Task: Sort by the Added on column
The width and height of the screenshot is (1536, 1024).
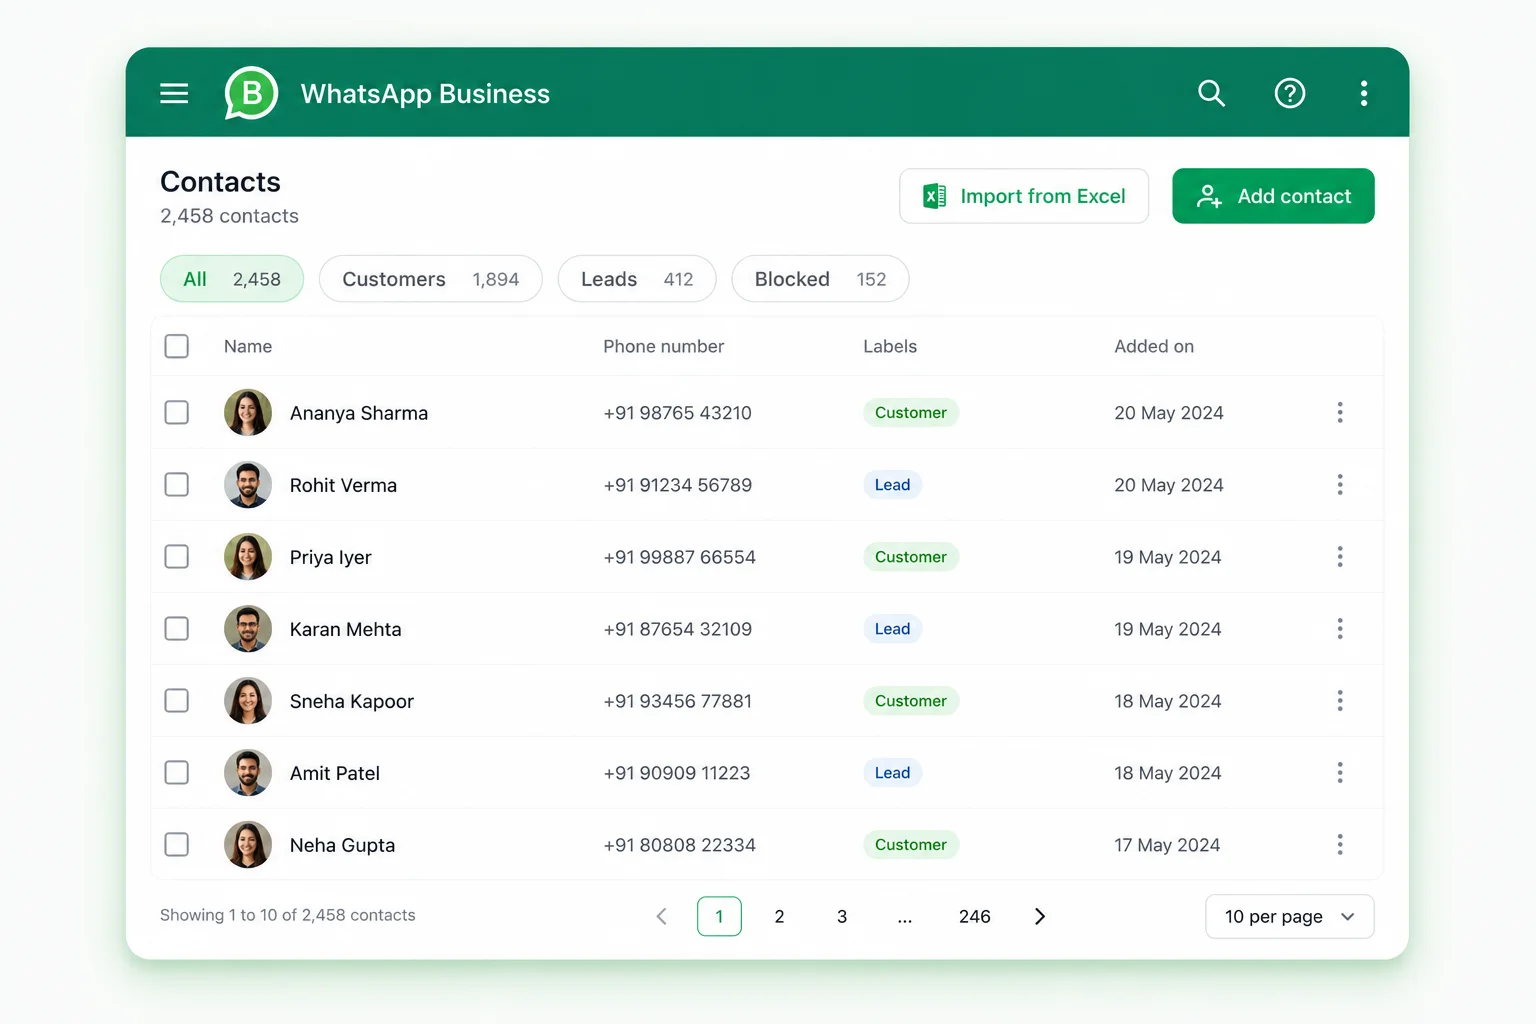Action: tap(1154, 346)
